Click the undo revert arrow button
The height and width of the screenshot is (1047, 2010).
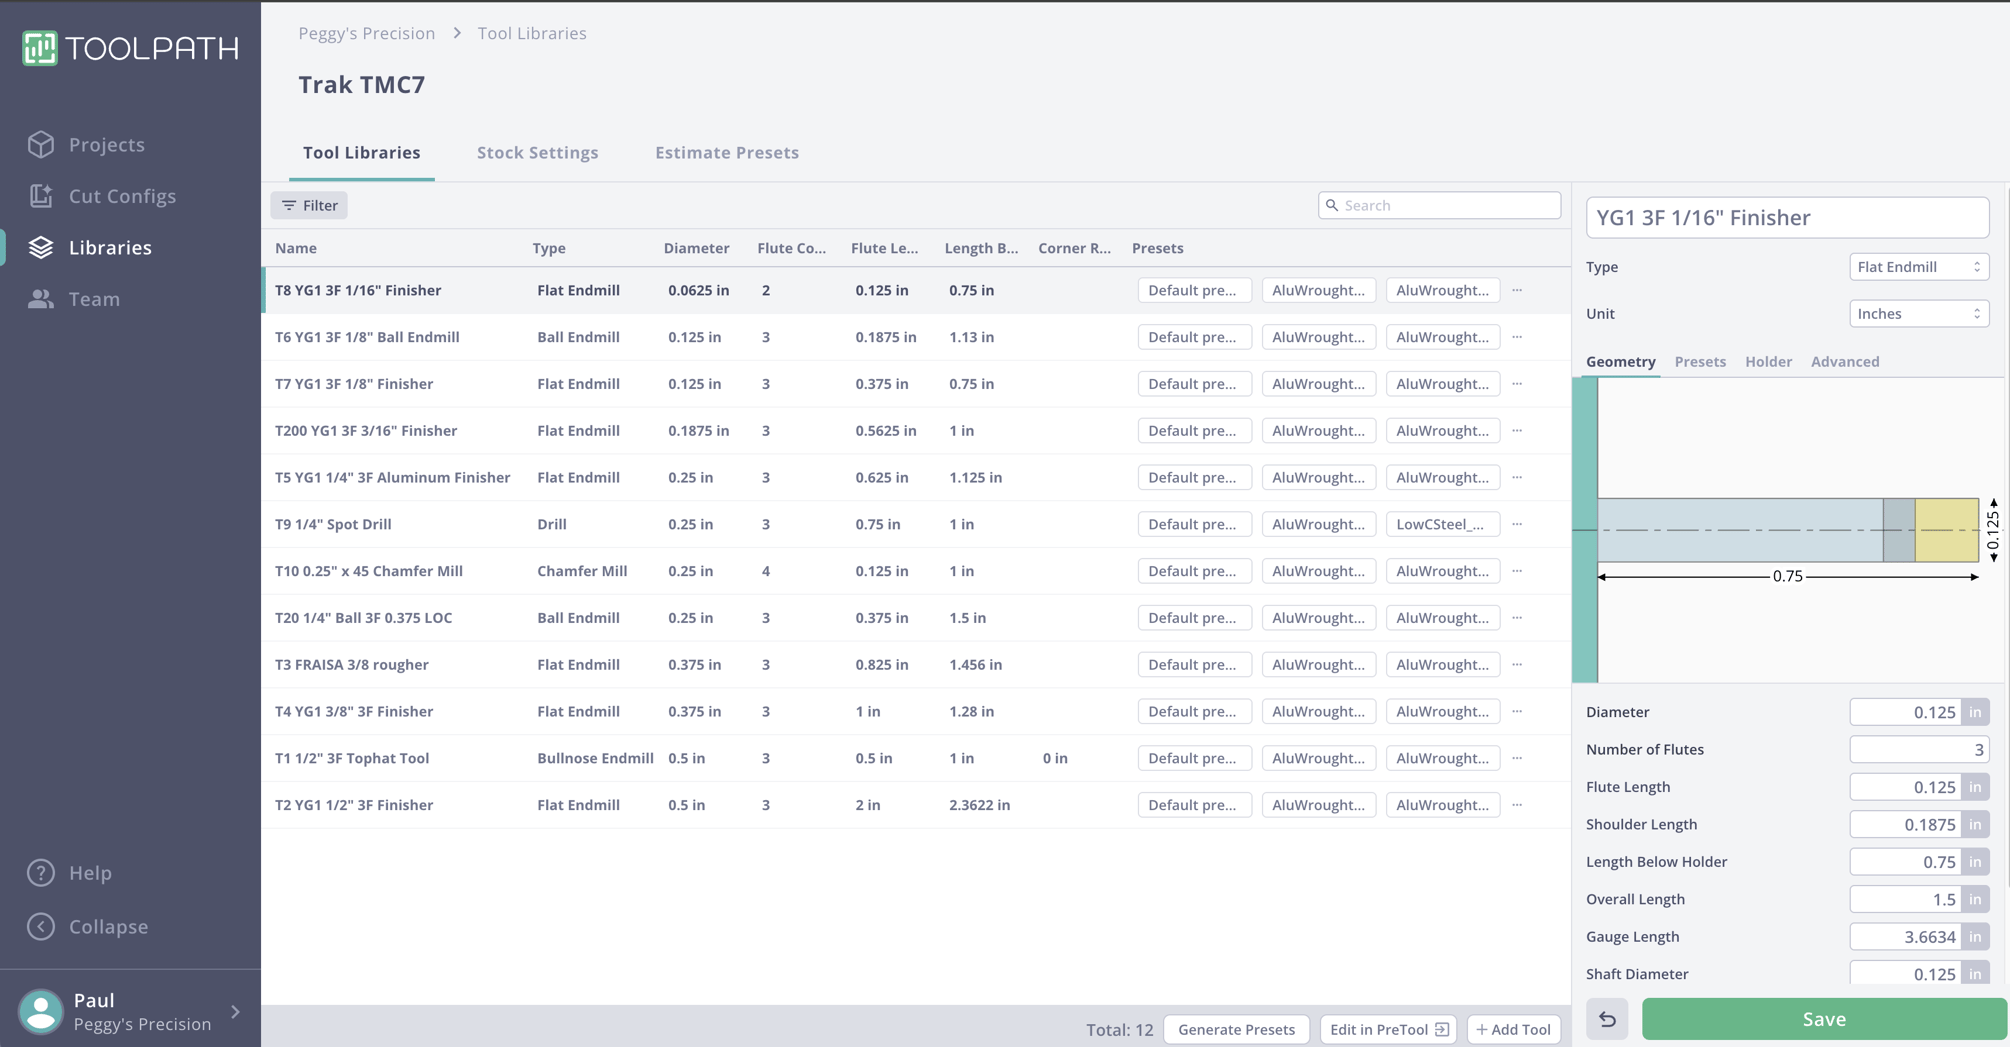(1607, 1019)
